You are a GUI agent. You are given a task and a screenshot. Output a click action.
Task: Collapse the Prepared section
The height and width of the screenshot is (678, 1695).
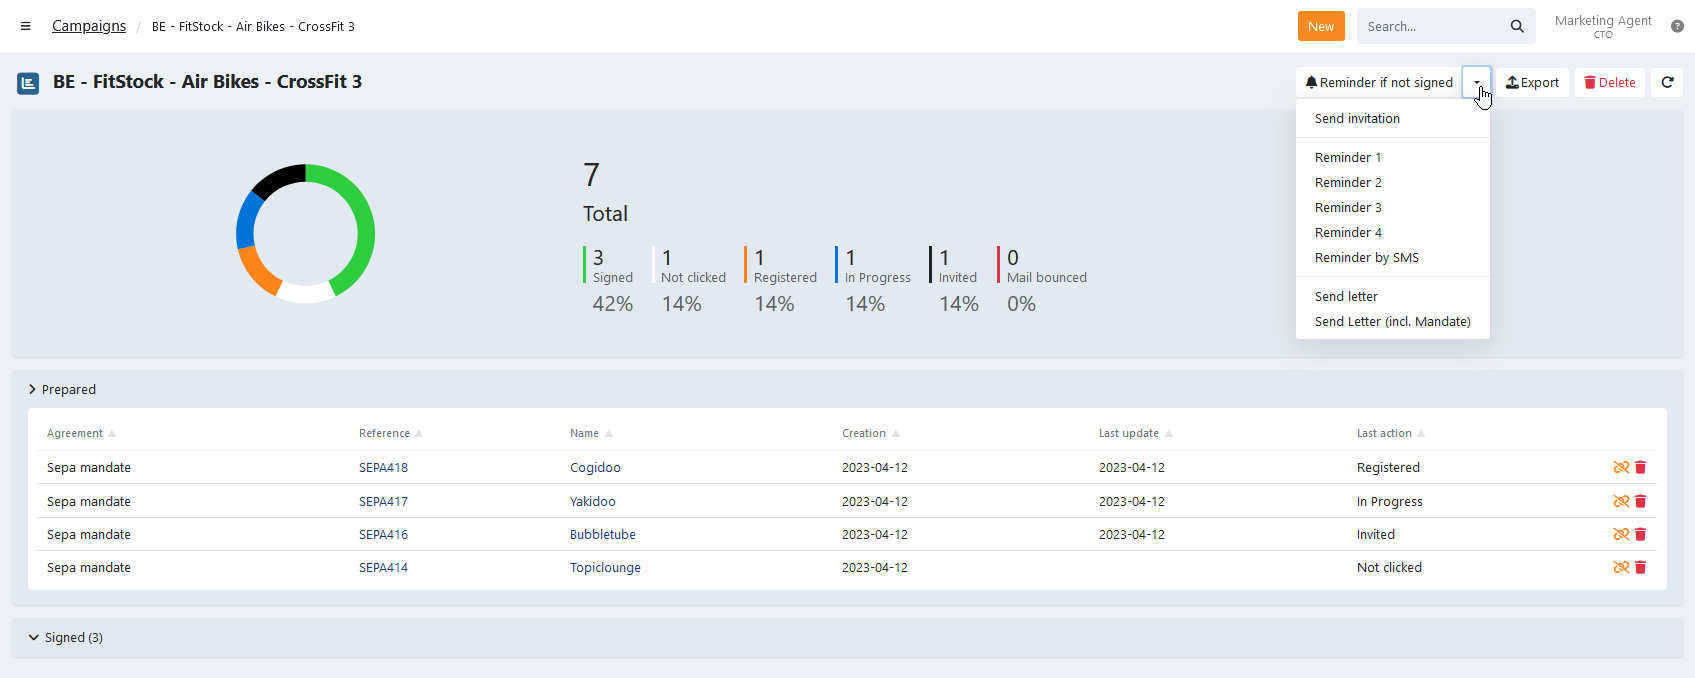62,389
